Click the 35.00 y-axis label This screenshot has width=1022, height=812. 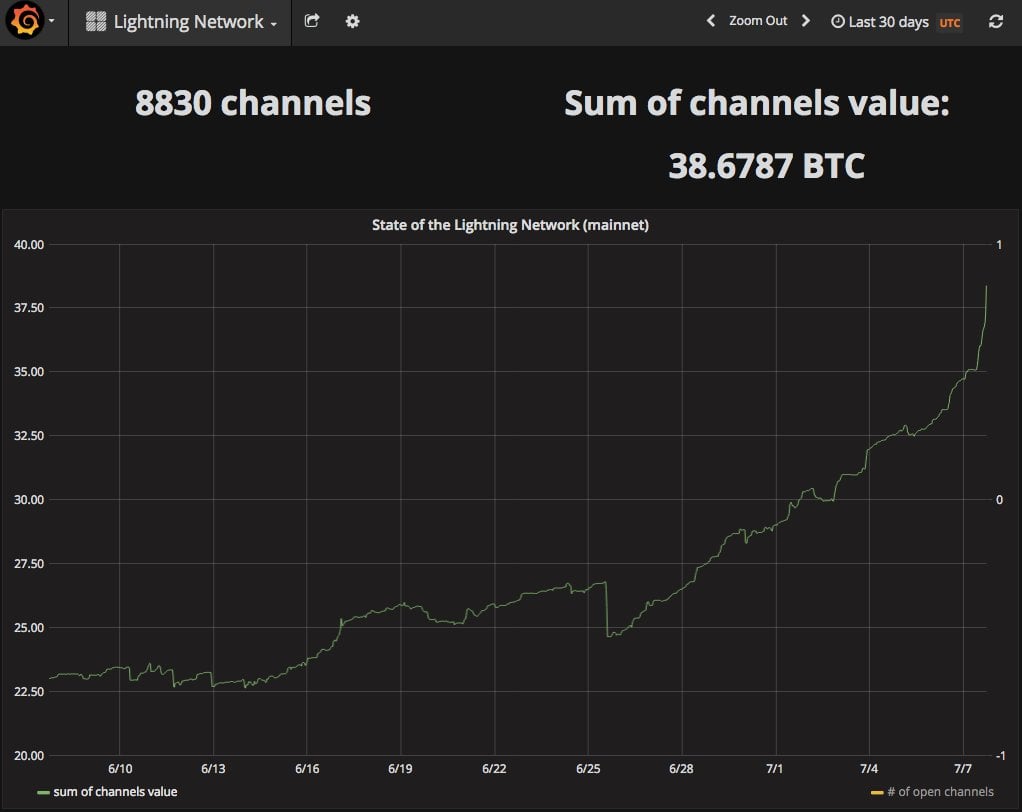coord(29,371)
